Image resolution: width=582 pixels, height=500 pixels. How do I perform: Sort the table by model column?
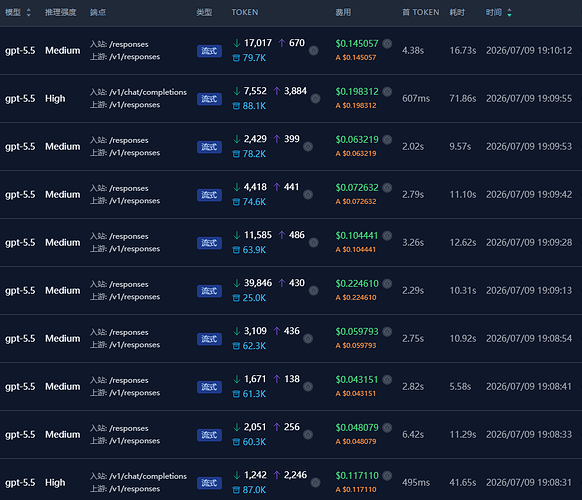point(29,13)
